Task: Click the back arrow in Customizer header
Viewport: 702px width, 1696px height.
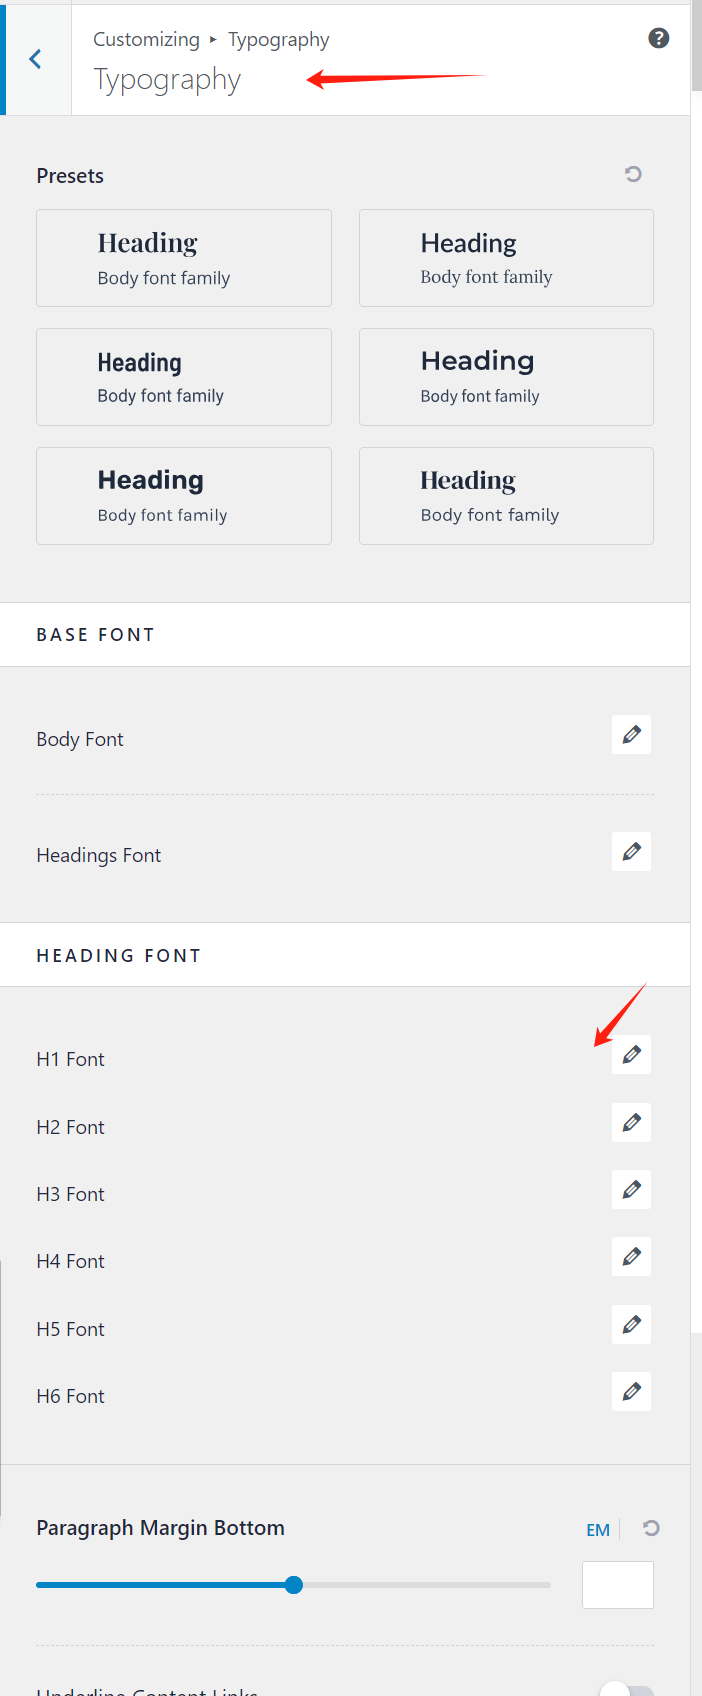Action: pos(36,60)
